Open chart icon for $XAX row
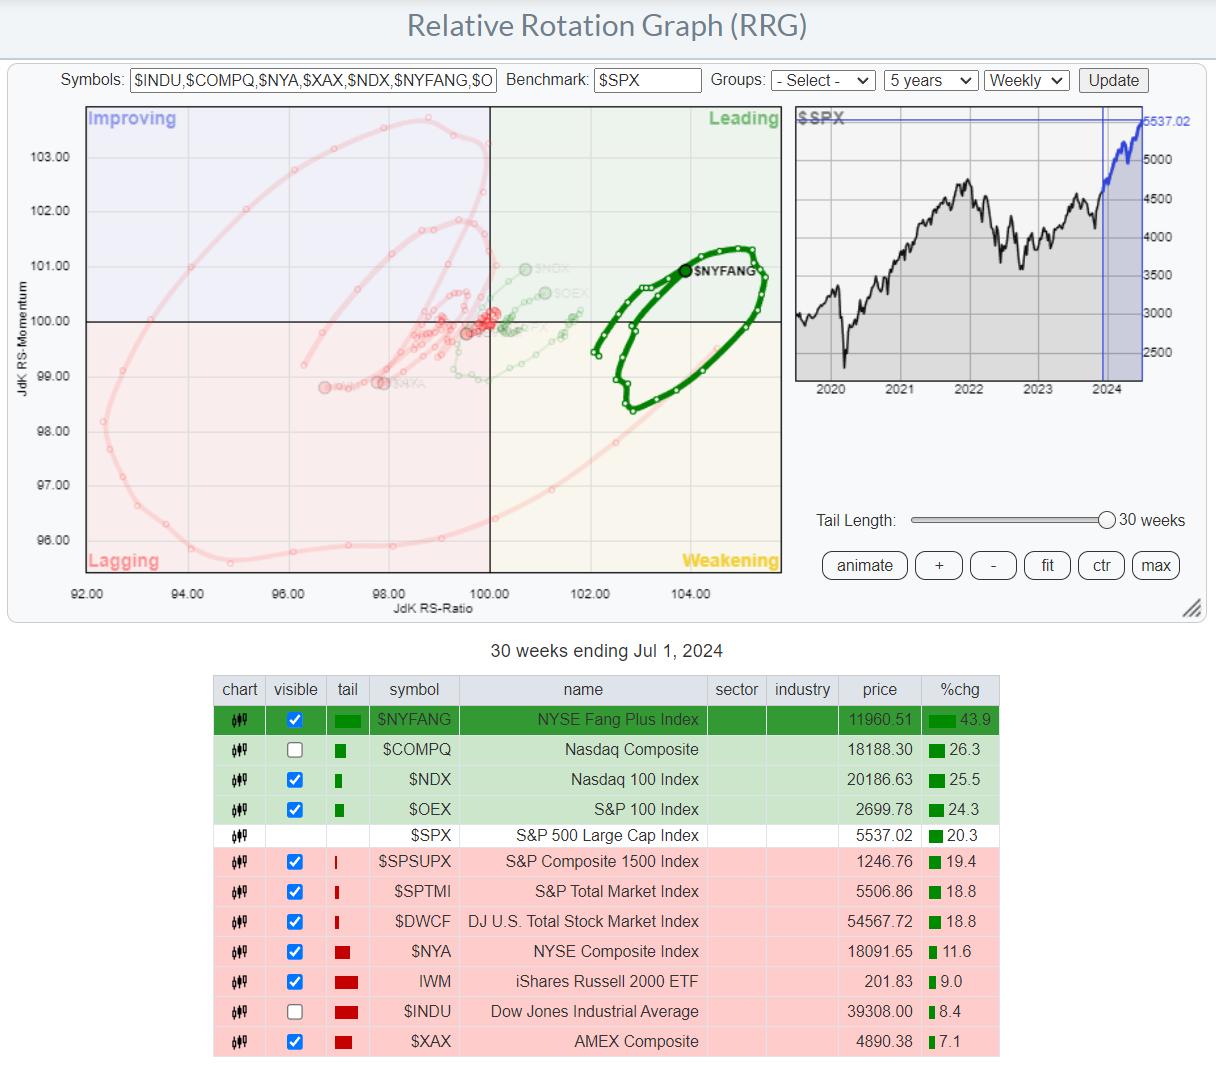1216x1067 pixels. click(x=240, y=1042)
